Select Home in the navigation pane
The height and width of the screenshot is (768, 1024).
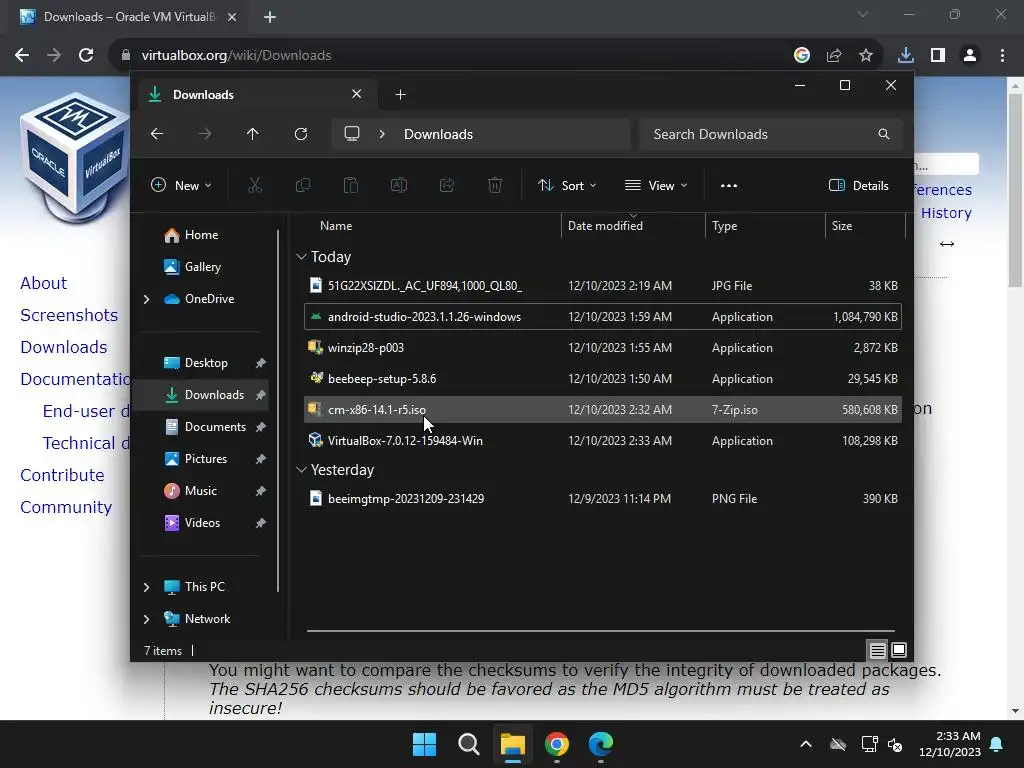tap(201, 235)
